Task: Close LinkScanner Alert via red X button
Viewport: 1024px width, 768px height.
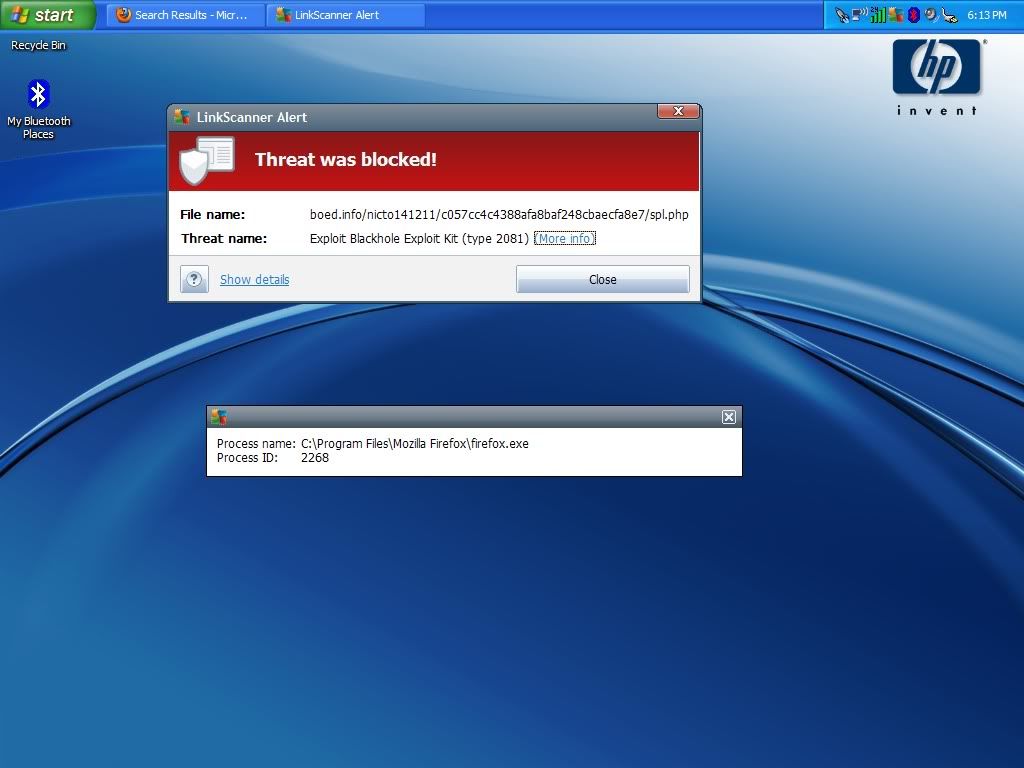Action: (x=678, y=111)
